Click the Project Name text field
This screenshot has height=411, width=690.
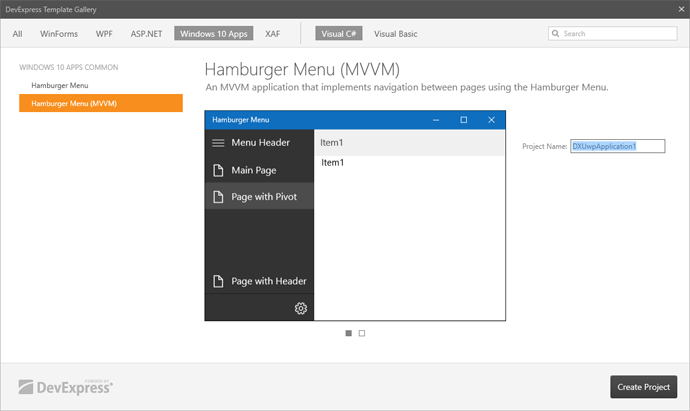(x=617, y=146)
